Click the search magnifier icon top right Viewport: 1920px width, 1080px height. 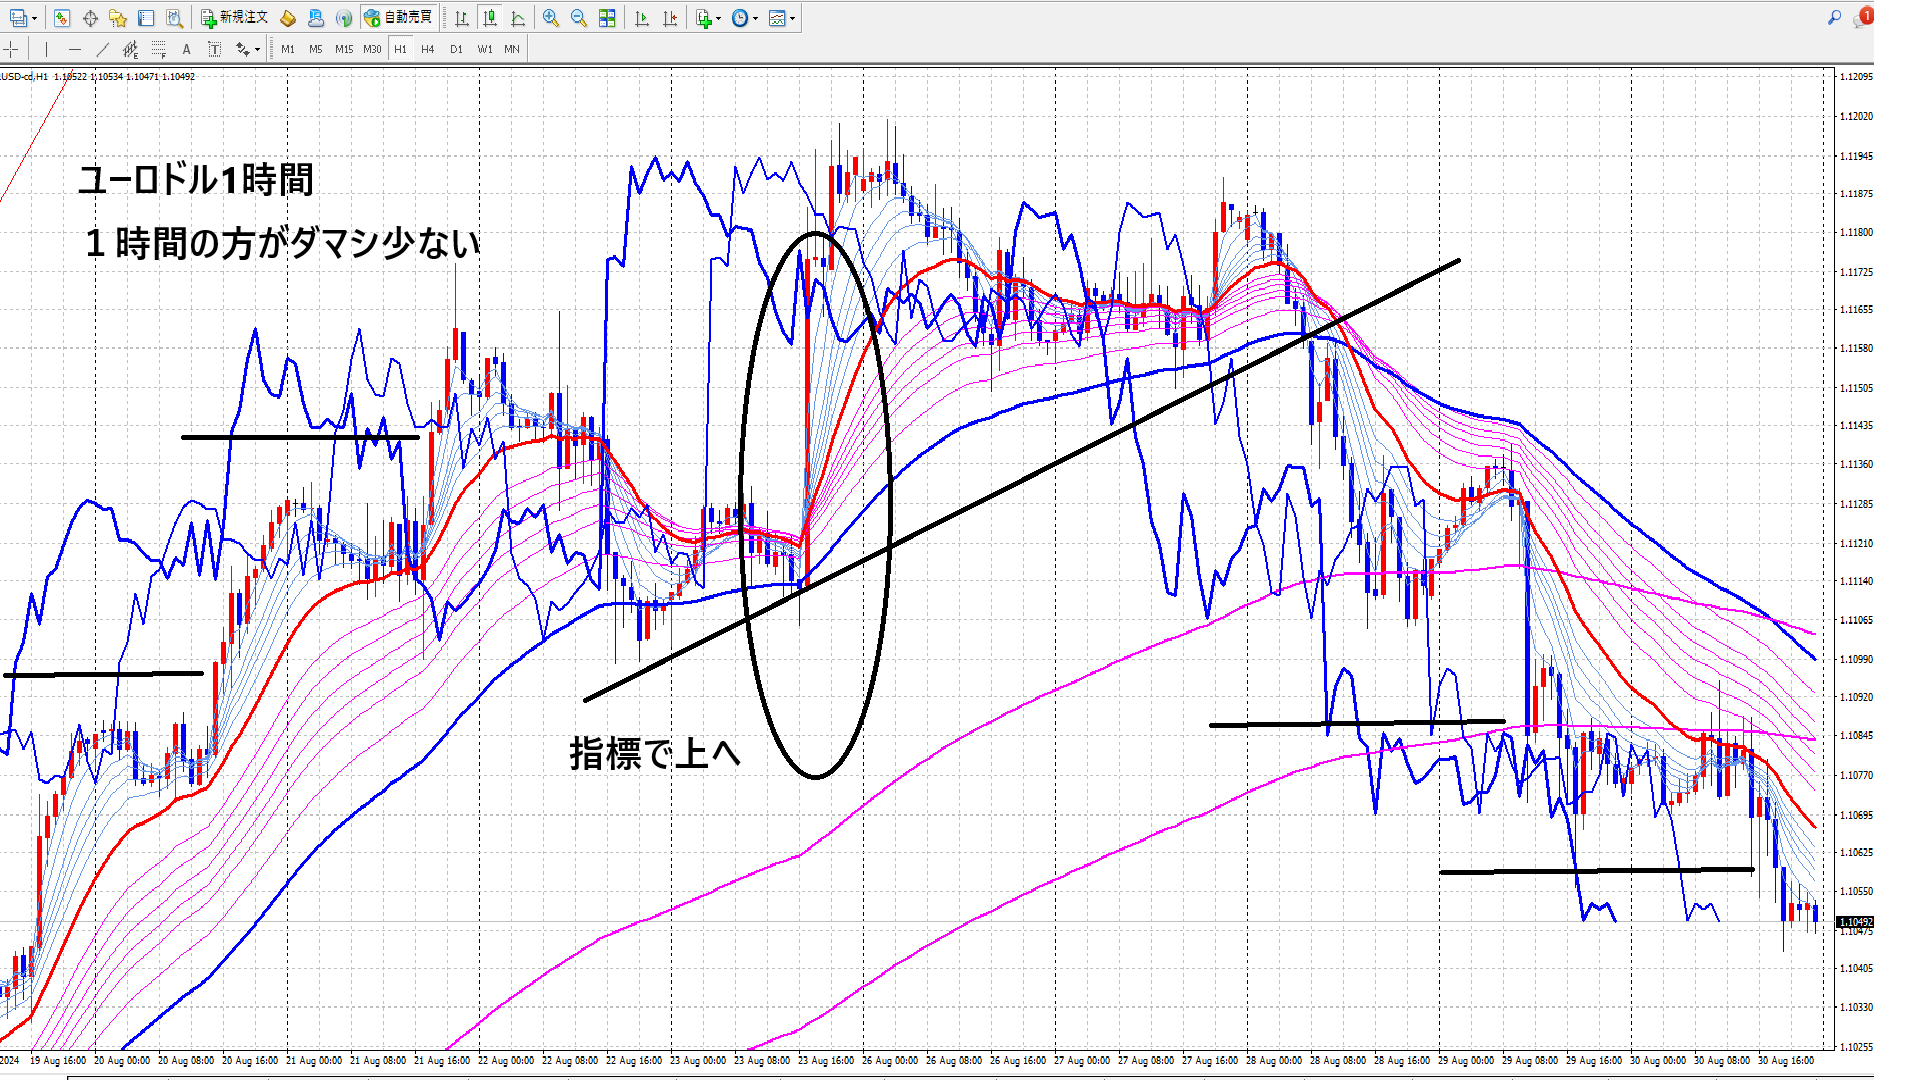[1834, 18]
